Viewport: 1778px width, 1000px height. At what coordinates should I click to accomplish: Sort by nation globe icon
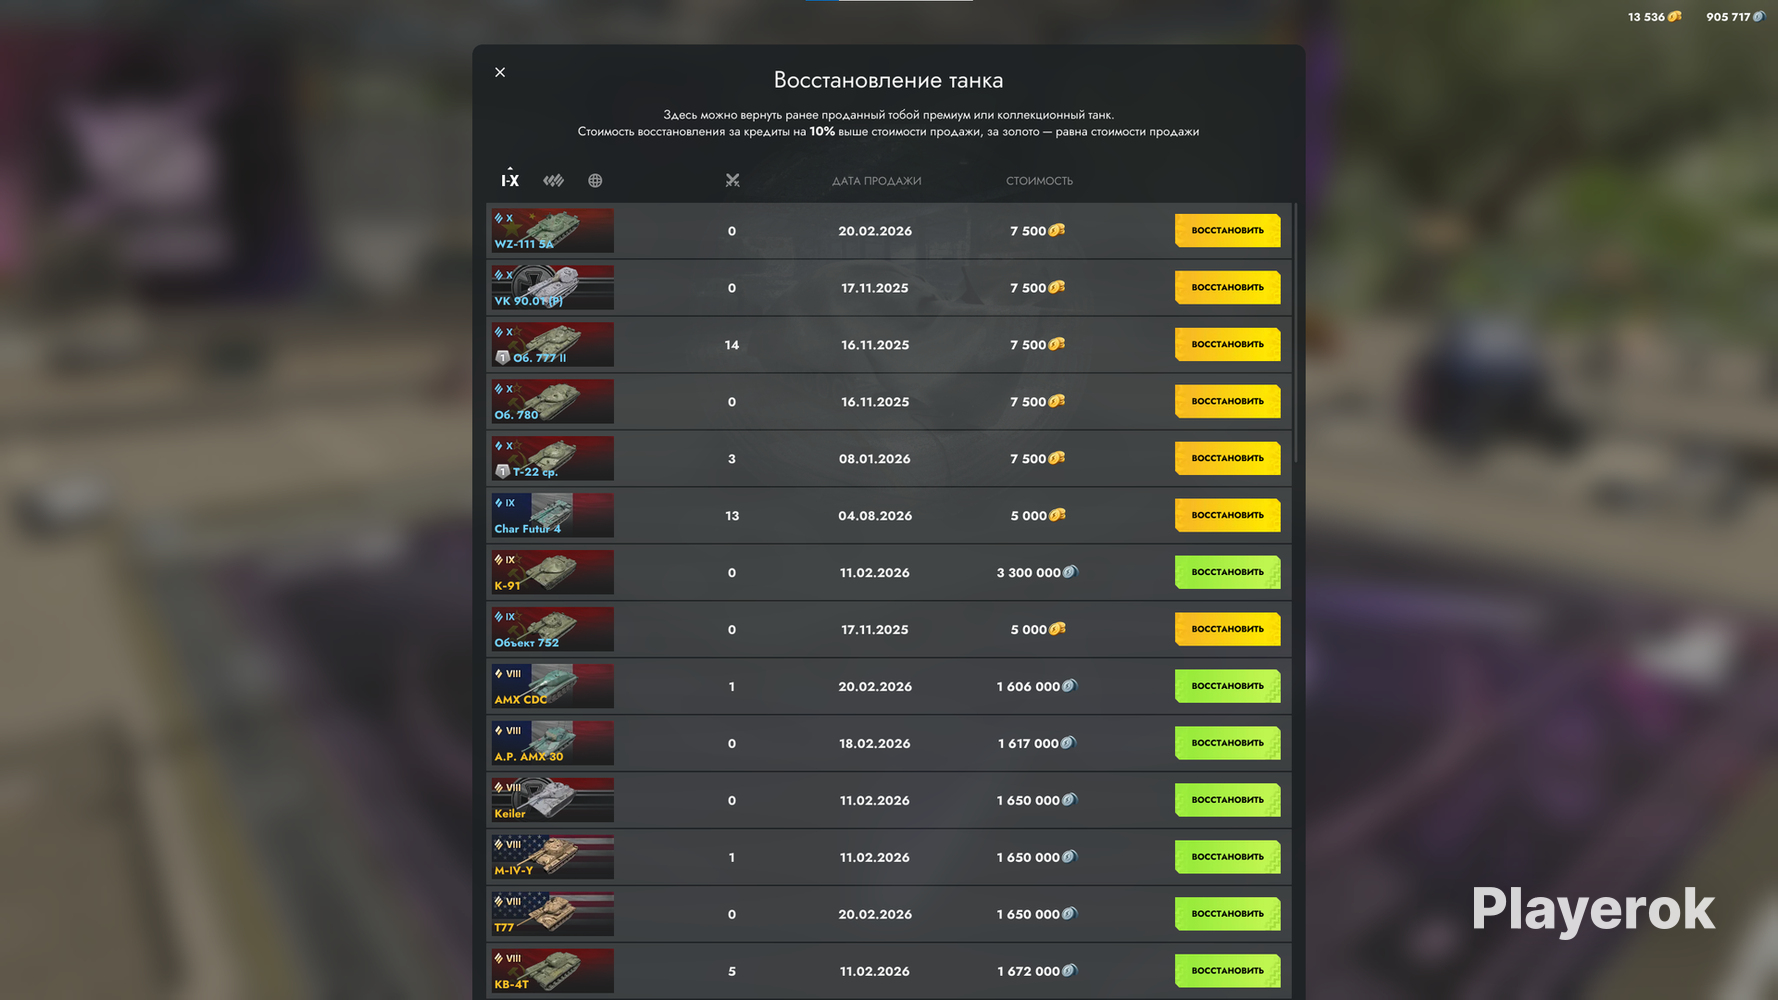595,181
